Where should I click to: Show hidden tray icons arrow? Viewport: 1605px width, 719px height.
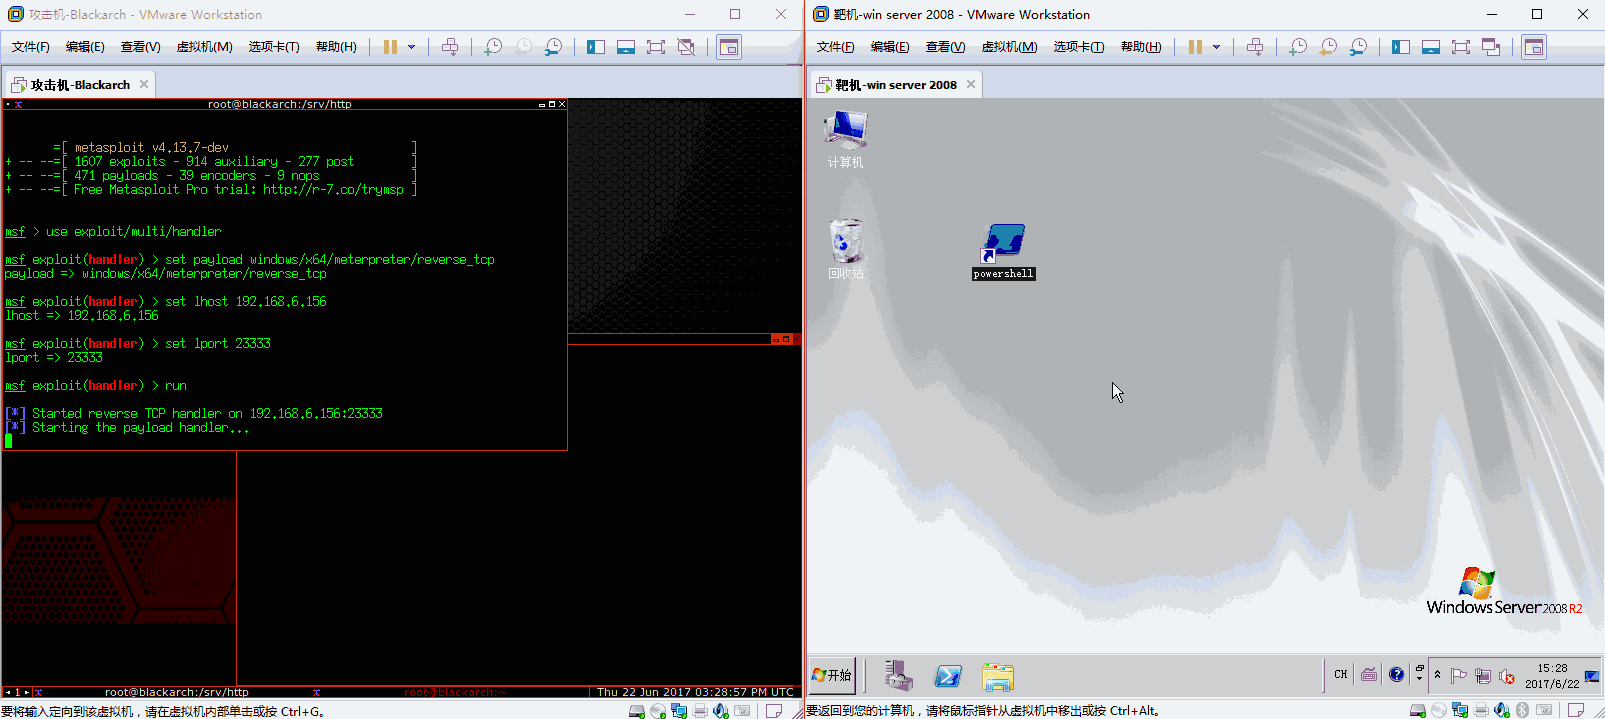(1438, 675)
